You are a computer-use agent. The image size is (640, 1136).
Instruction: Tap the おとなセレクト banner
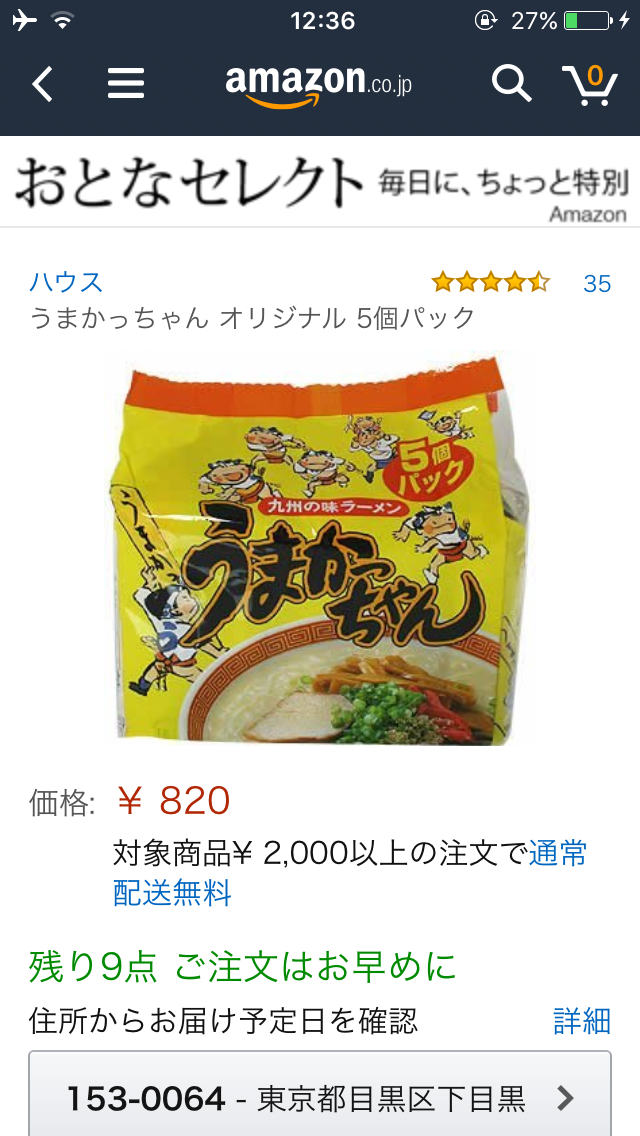(320, 182)
